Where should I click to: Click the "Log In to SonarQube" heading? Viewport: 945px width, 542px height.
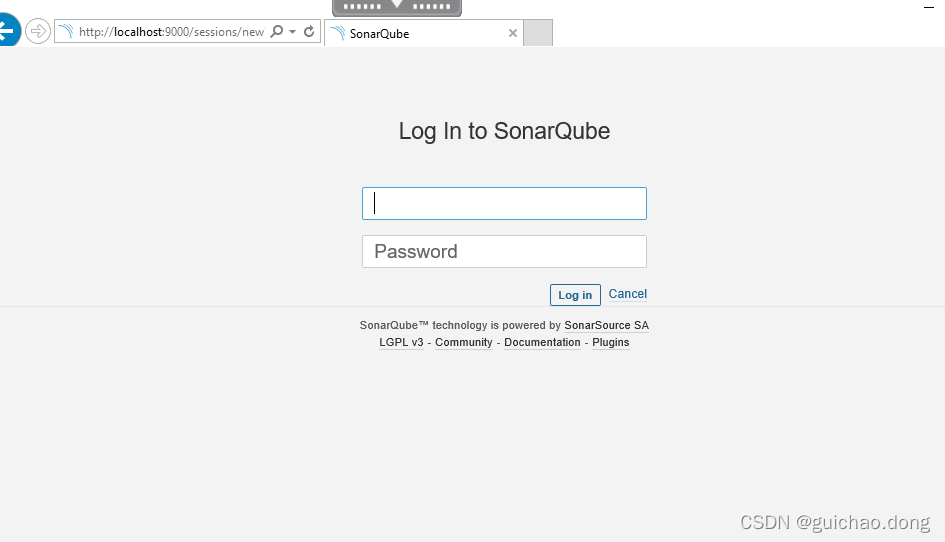coord(504,131)
